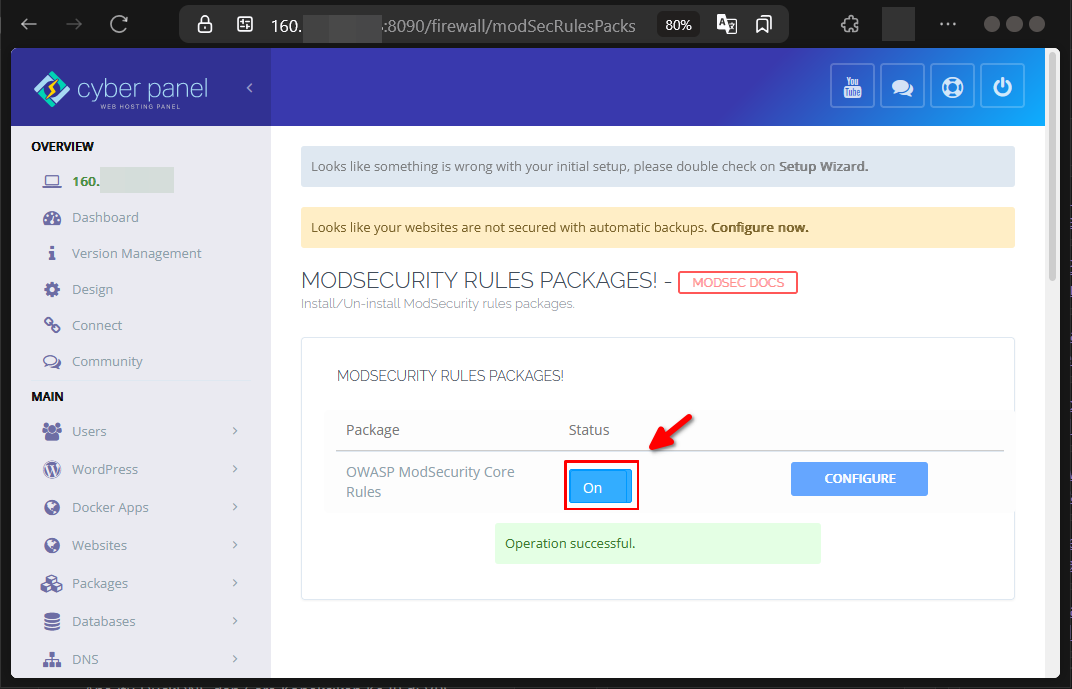The image size is (1072, 689).
Task: Click the Community chat icon
Action: coord(52,362)
